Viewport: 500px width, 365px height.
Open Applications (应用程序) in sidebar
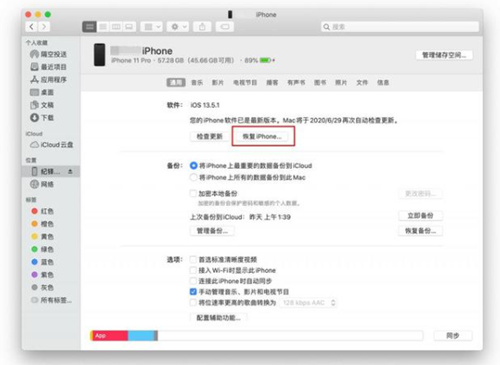49,79
